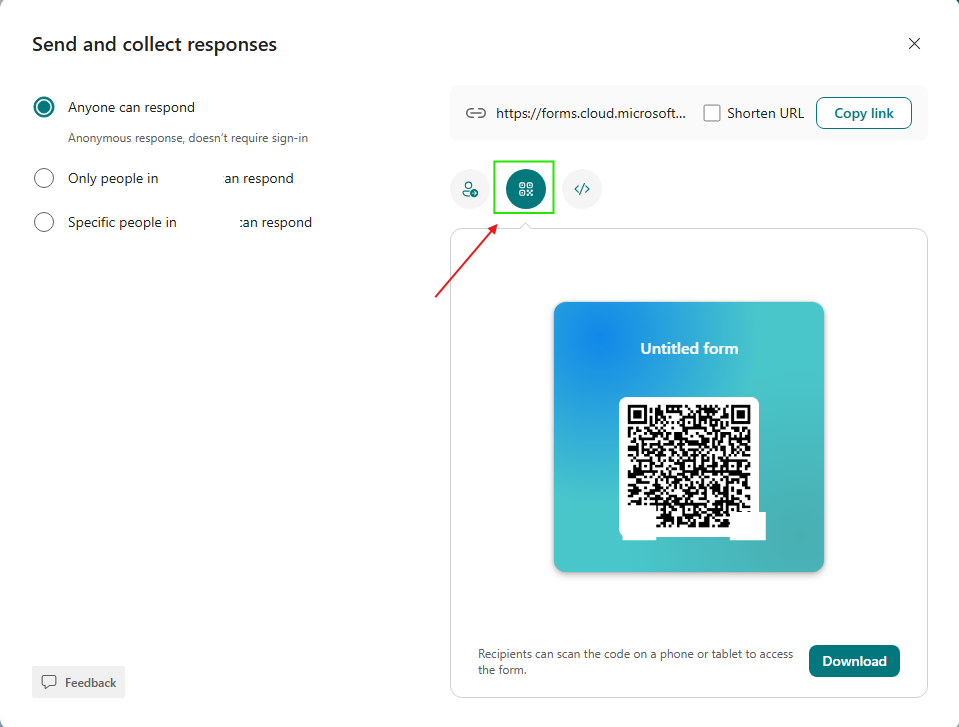The width and height of the screenshot is (959, 727).
Task: Click the form URL text field
Action: pyautogui.click(x=591, y=113)
